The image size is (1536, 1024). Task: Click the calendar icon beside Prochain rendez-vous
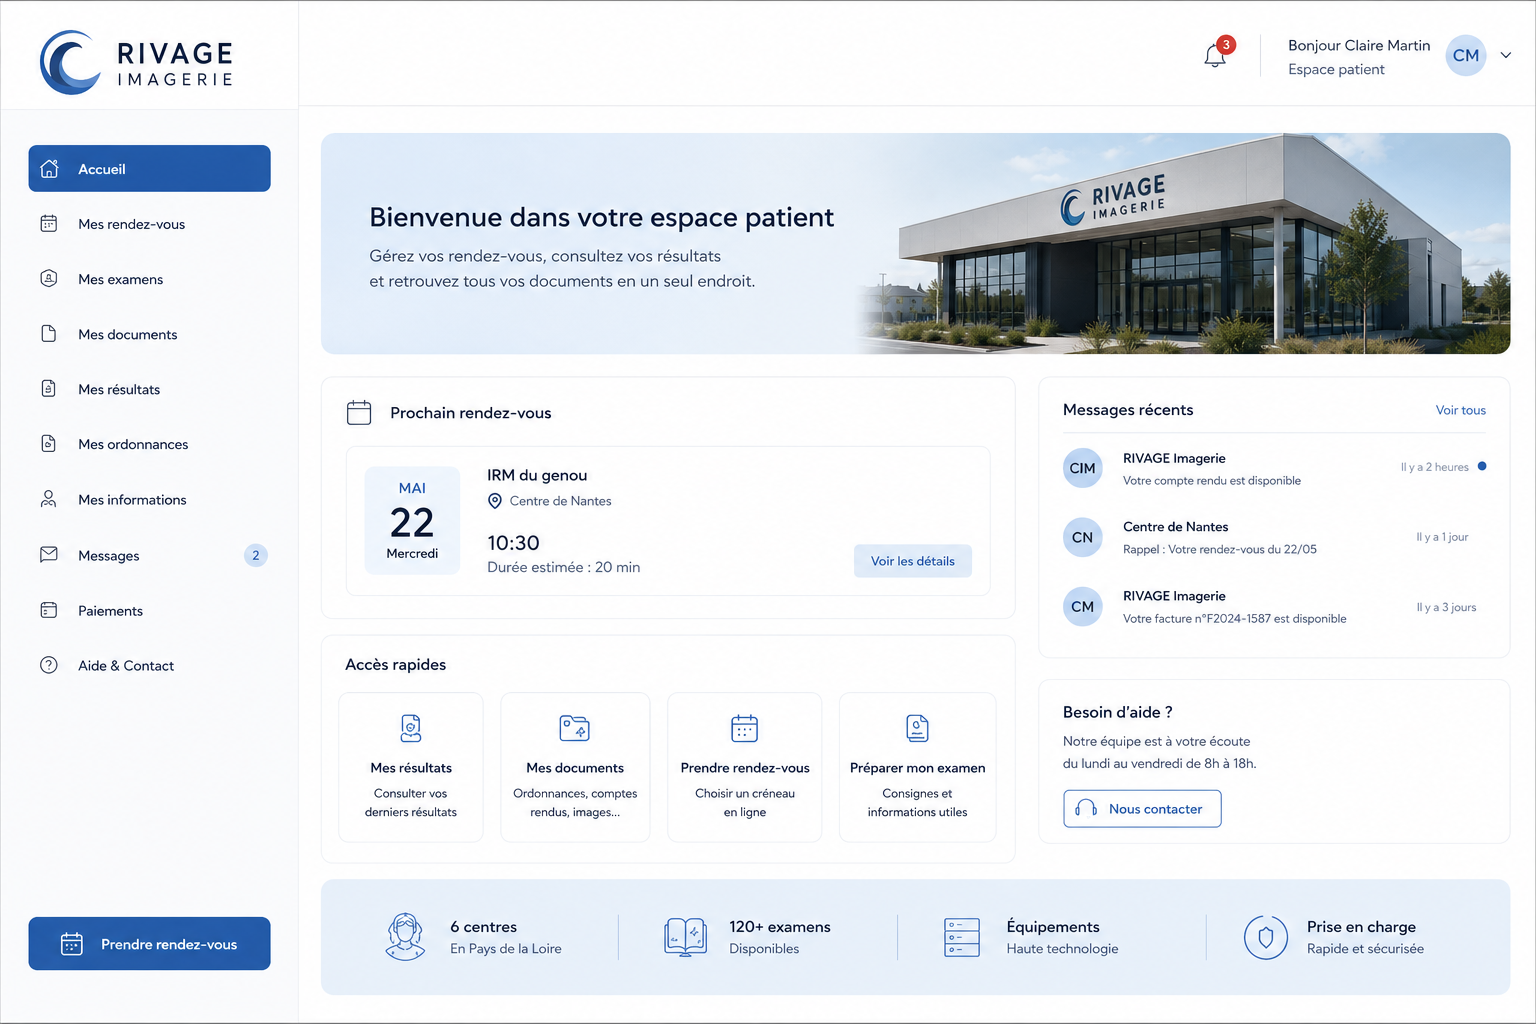(x=359, y=412)
